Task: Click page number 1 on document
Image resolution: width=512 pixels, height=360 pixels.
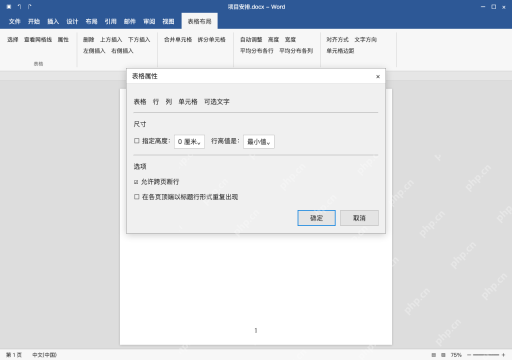Action: coord(256,330)
